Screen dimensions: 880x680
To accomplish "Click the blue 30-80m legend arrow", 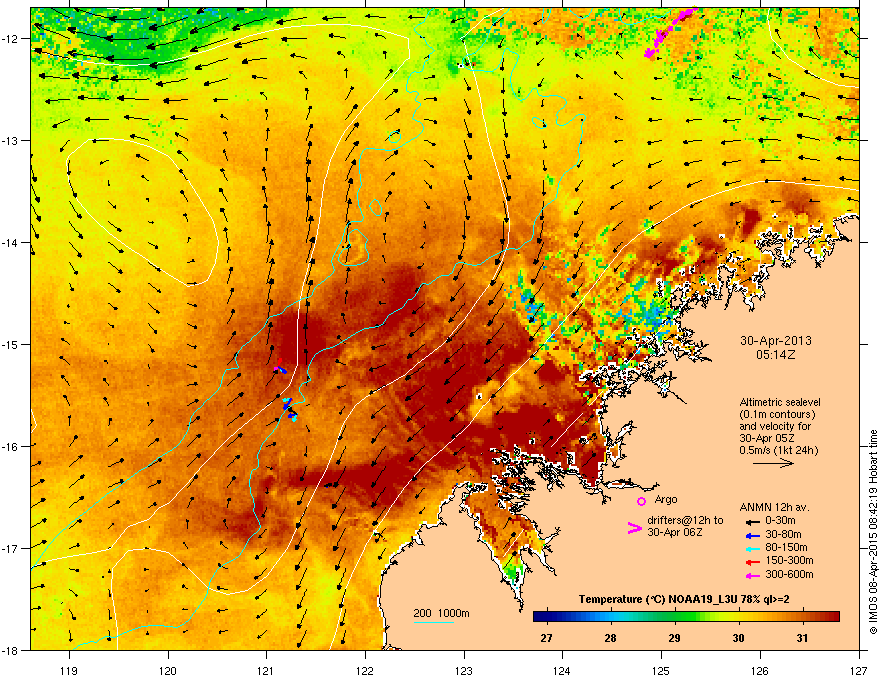I will coord(752,535).
